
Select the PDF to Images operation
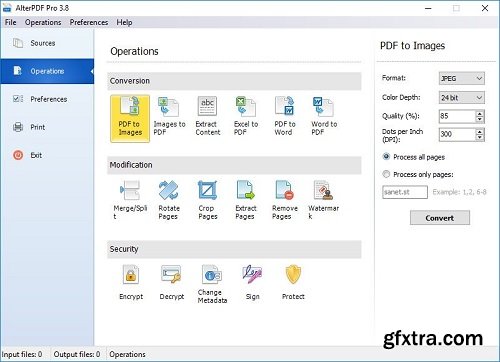click(130, 119)
